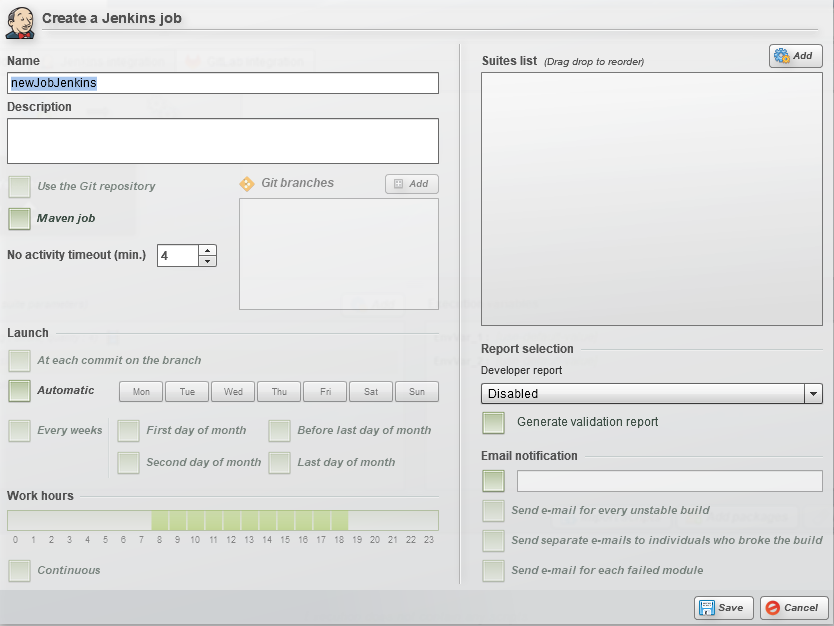Enable Use the Git repository checkbox

tap(20, 187)
